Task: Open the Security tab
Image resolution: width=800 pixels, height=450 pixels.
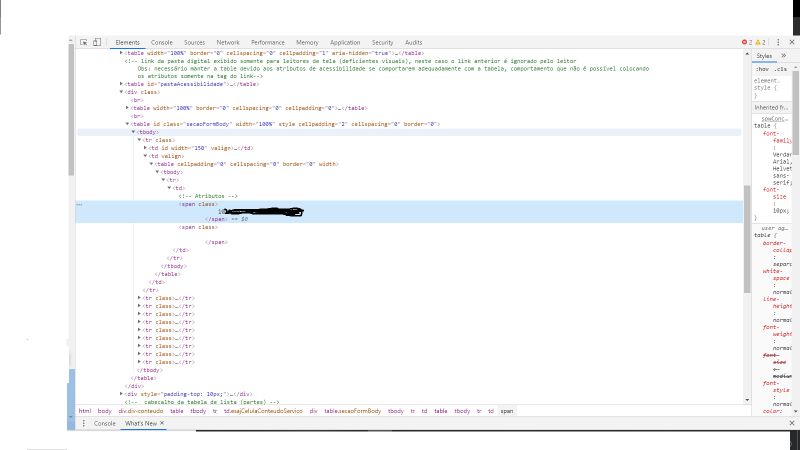Action: [383, 42]
